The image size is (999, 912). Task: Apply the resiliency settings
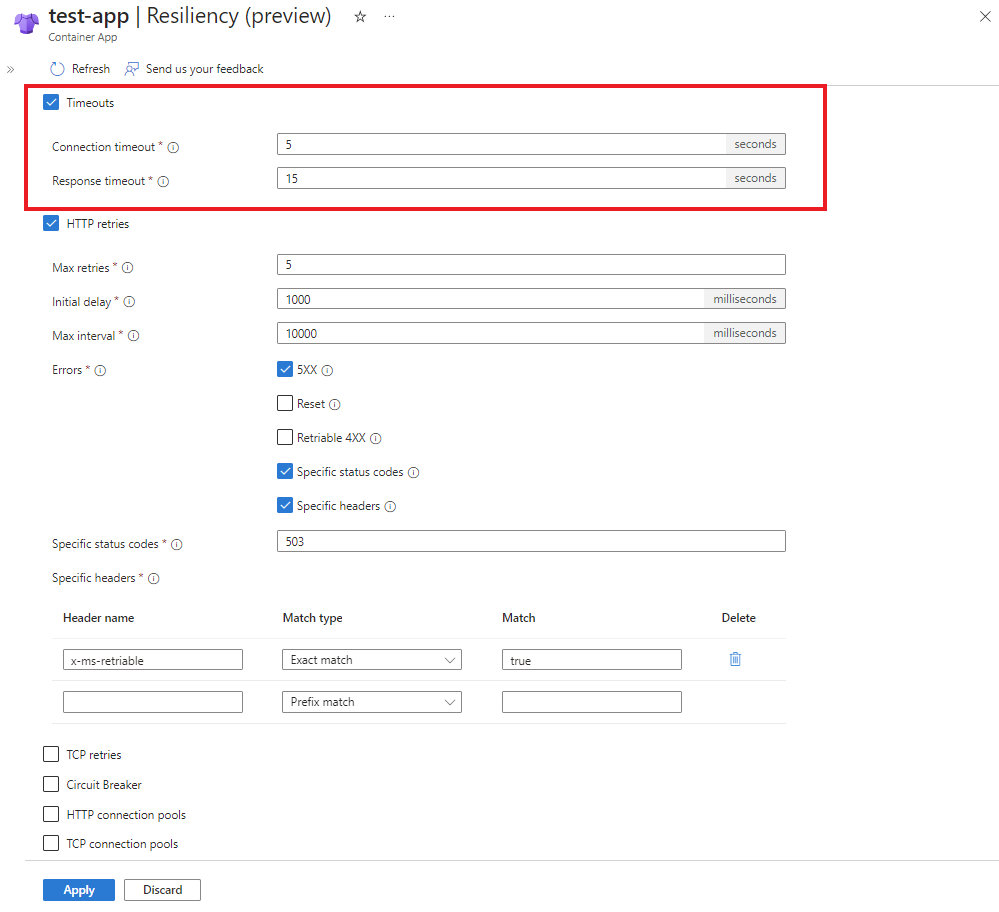[78, 889]
